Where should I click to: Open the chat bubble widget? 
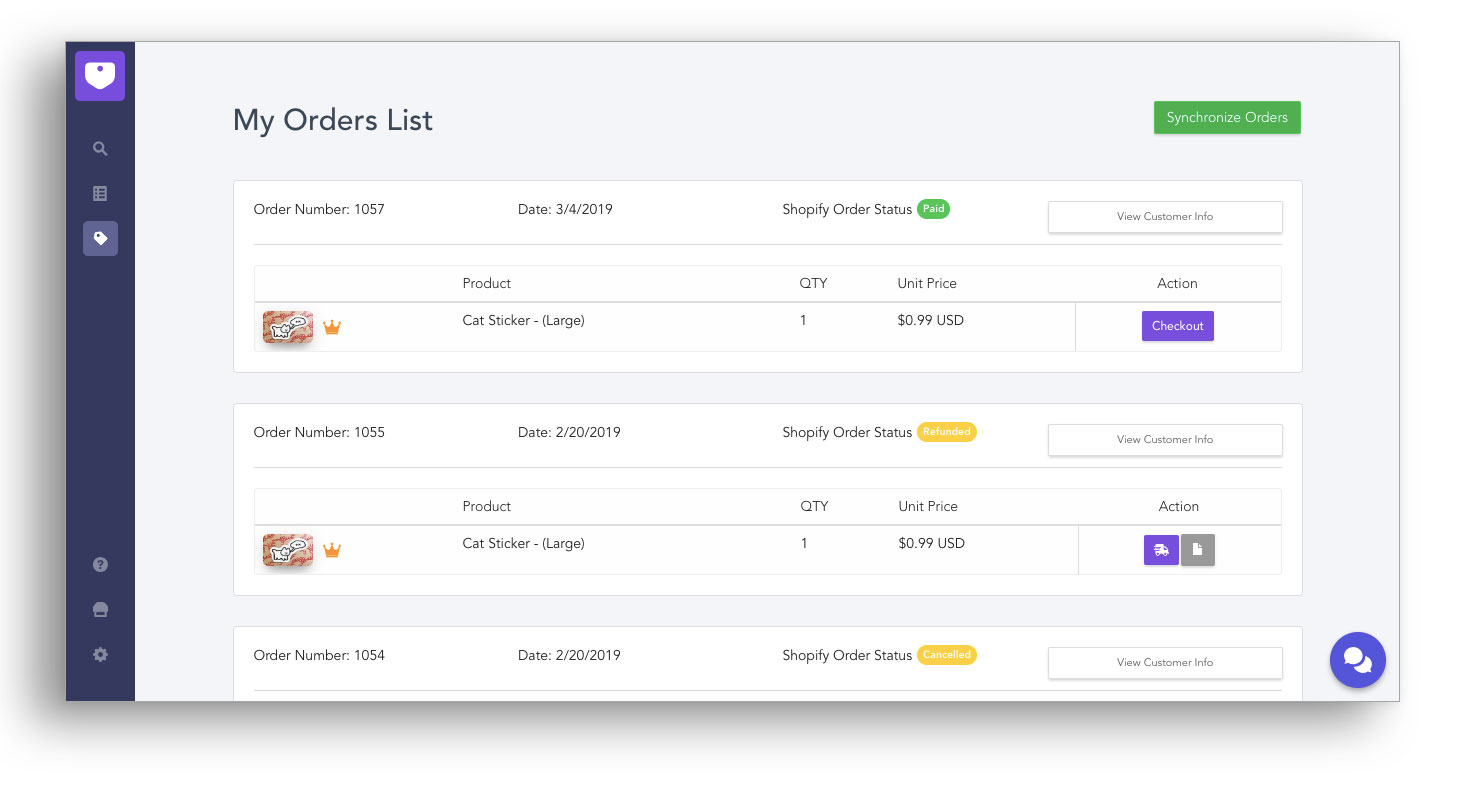pos(1357,660)
